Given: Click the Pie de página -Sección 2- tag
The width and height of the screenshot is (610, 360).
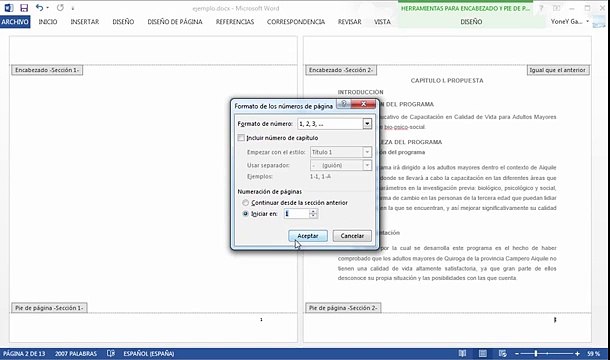Looking at the screenshot, I should (x=343, y=308).
